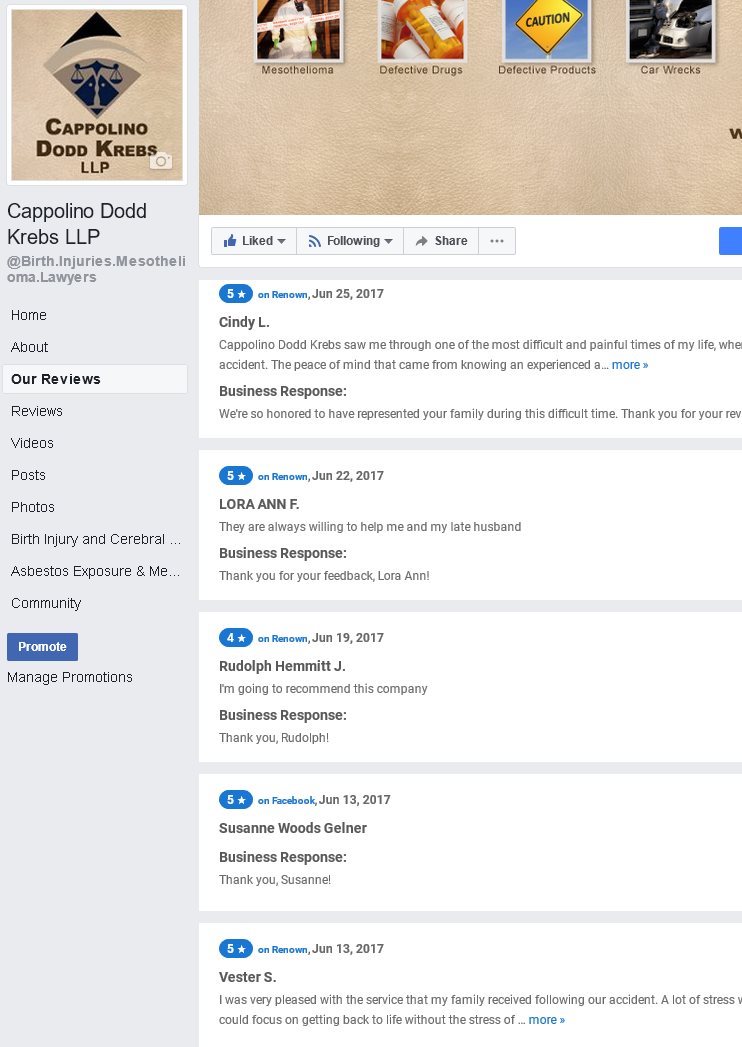
Task: Go to Posts section
Action: (28, 475)
